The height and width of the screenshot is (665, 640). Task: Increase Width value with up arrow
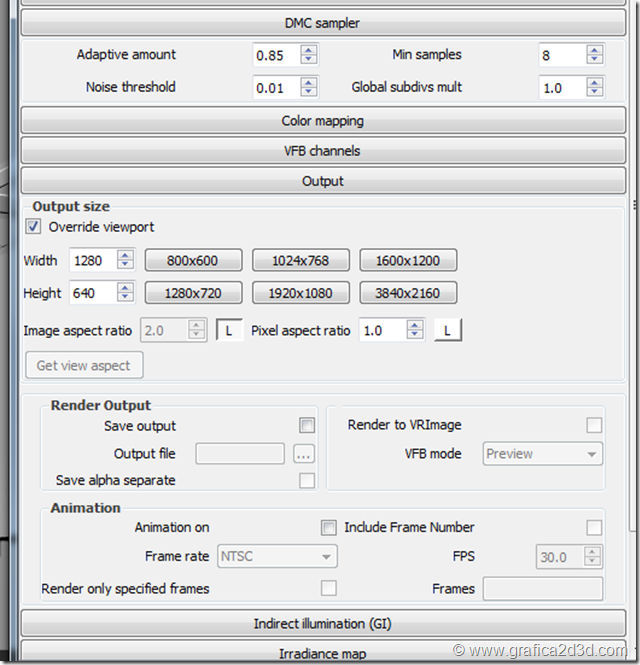tap(125, 255)
